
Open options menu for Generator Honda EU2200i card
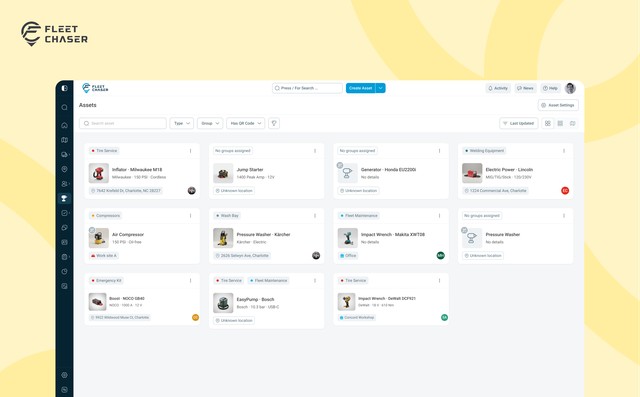click(x=440, y=151)
